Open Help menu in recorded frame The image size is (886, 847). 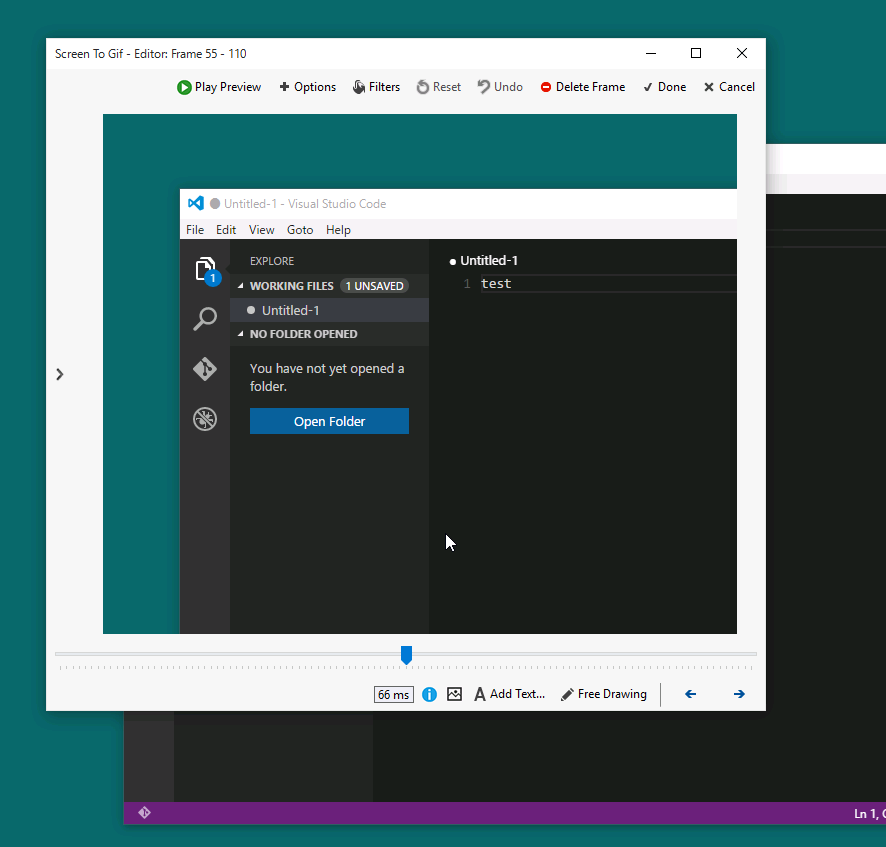338,230
